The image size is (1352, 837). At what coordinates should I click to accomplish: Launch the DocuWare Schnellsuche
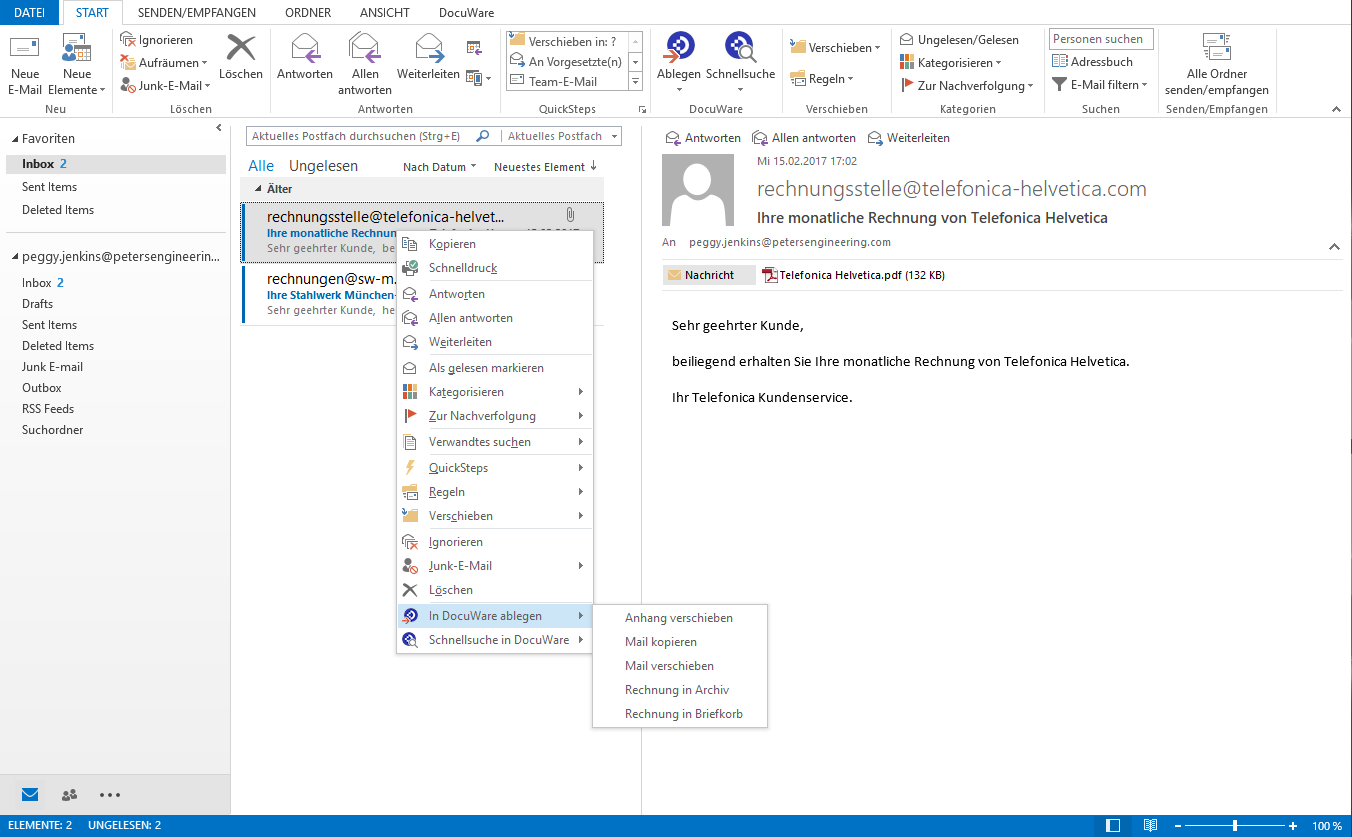click(x=740, y=60)
